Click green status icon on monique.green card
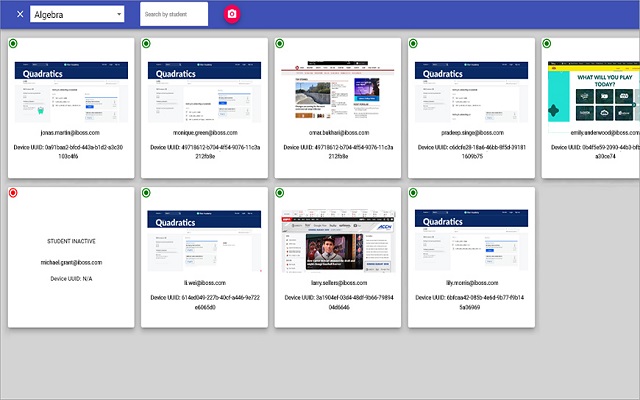Image resolution: width=640 pixels, height=400 pixels. 146,44
